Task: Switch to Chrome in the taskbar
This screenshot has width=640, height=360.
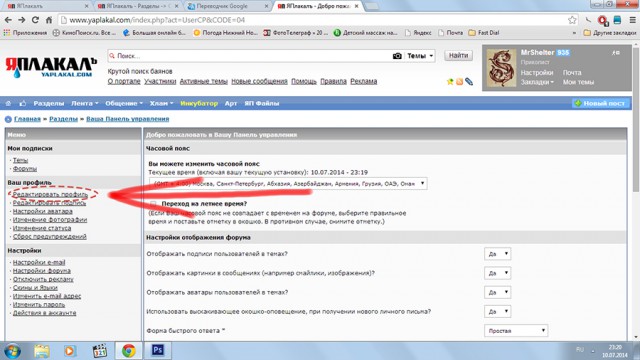Action: click(129, 351)
